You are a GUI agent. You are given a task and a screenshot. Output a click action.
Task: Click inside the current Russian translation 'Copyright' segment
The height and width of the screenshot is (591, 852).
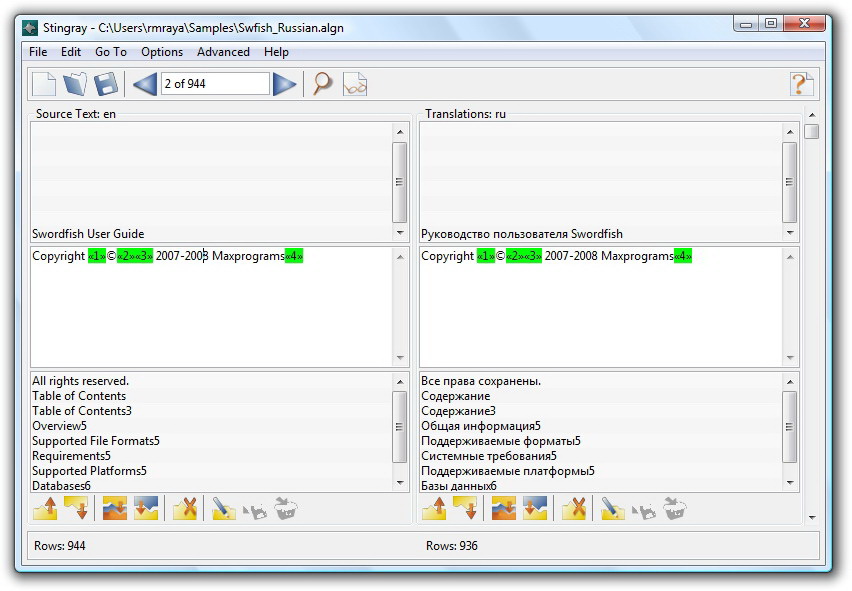(600, 307)
